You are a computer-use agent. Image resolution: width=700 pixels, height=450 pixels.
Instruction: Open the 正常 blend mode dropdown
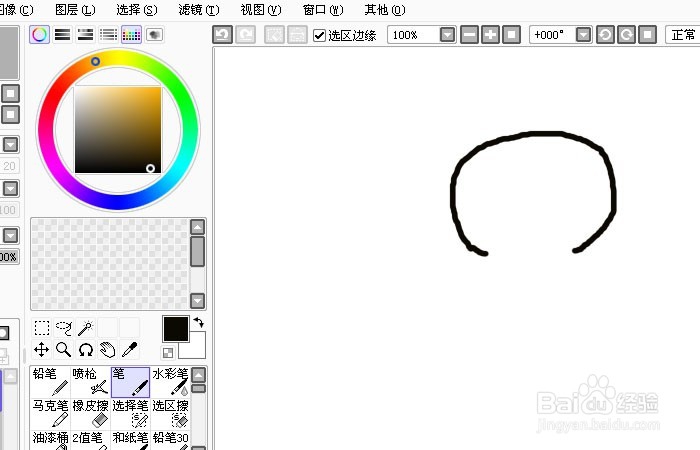683,34
